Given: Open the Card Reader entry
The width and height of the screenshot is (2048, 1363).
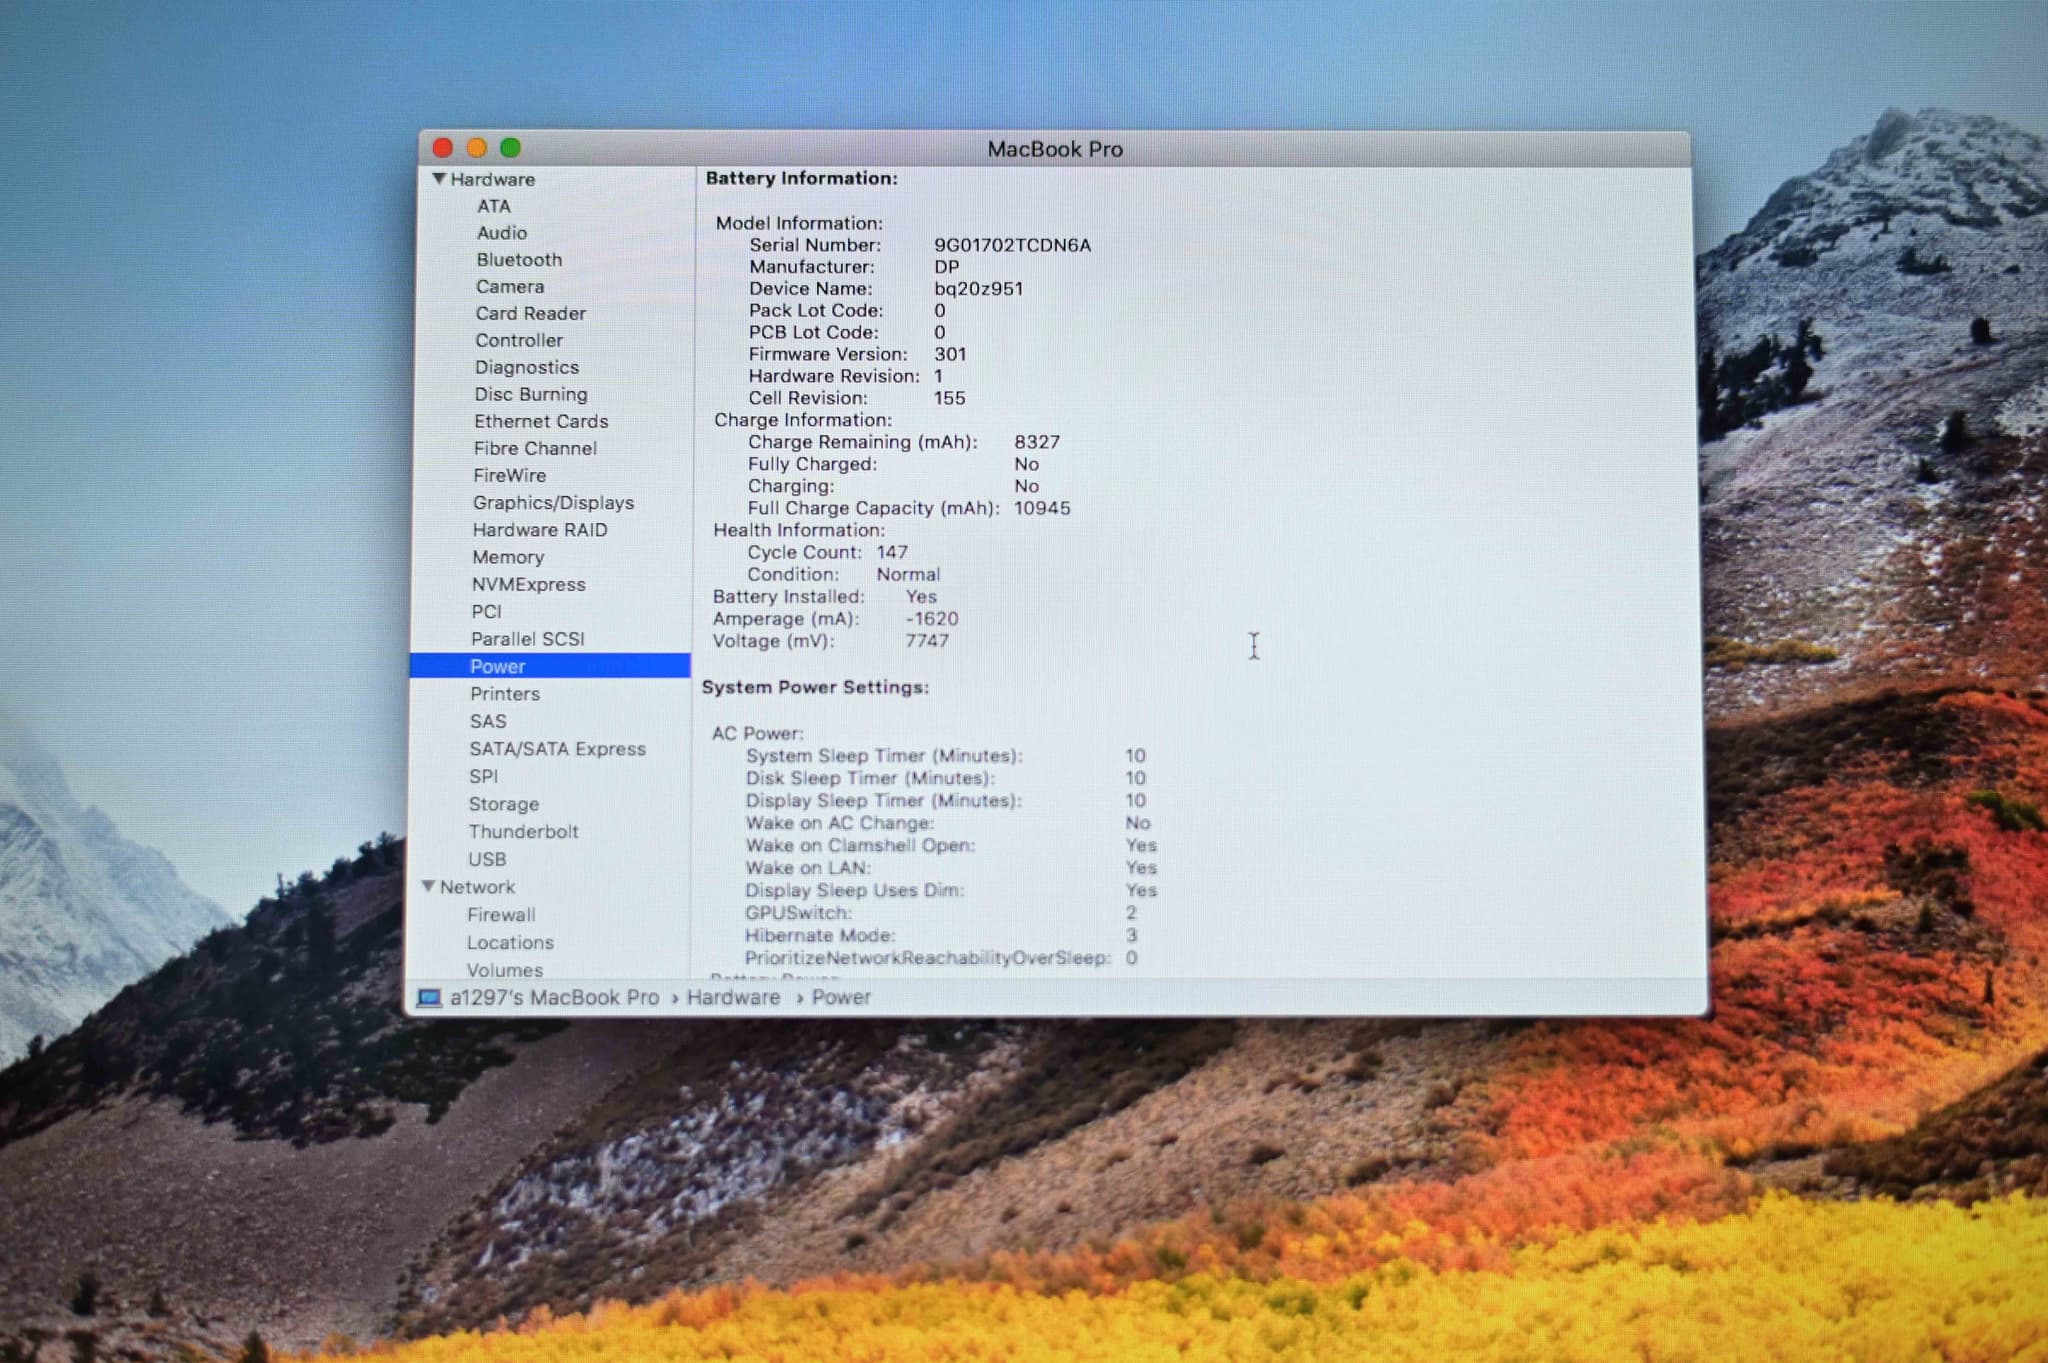Looking at the screenshot, I should pos(531,314).
